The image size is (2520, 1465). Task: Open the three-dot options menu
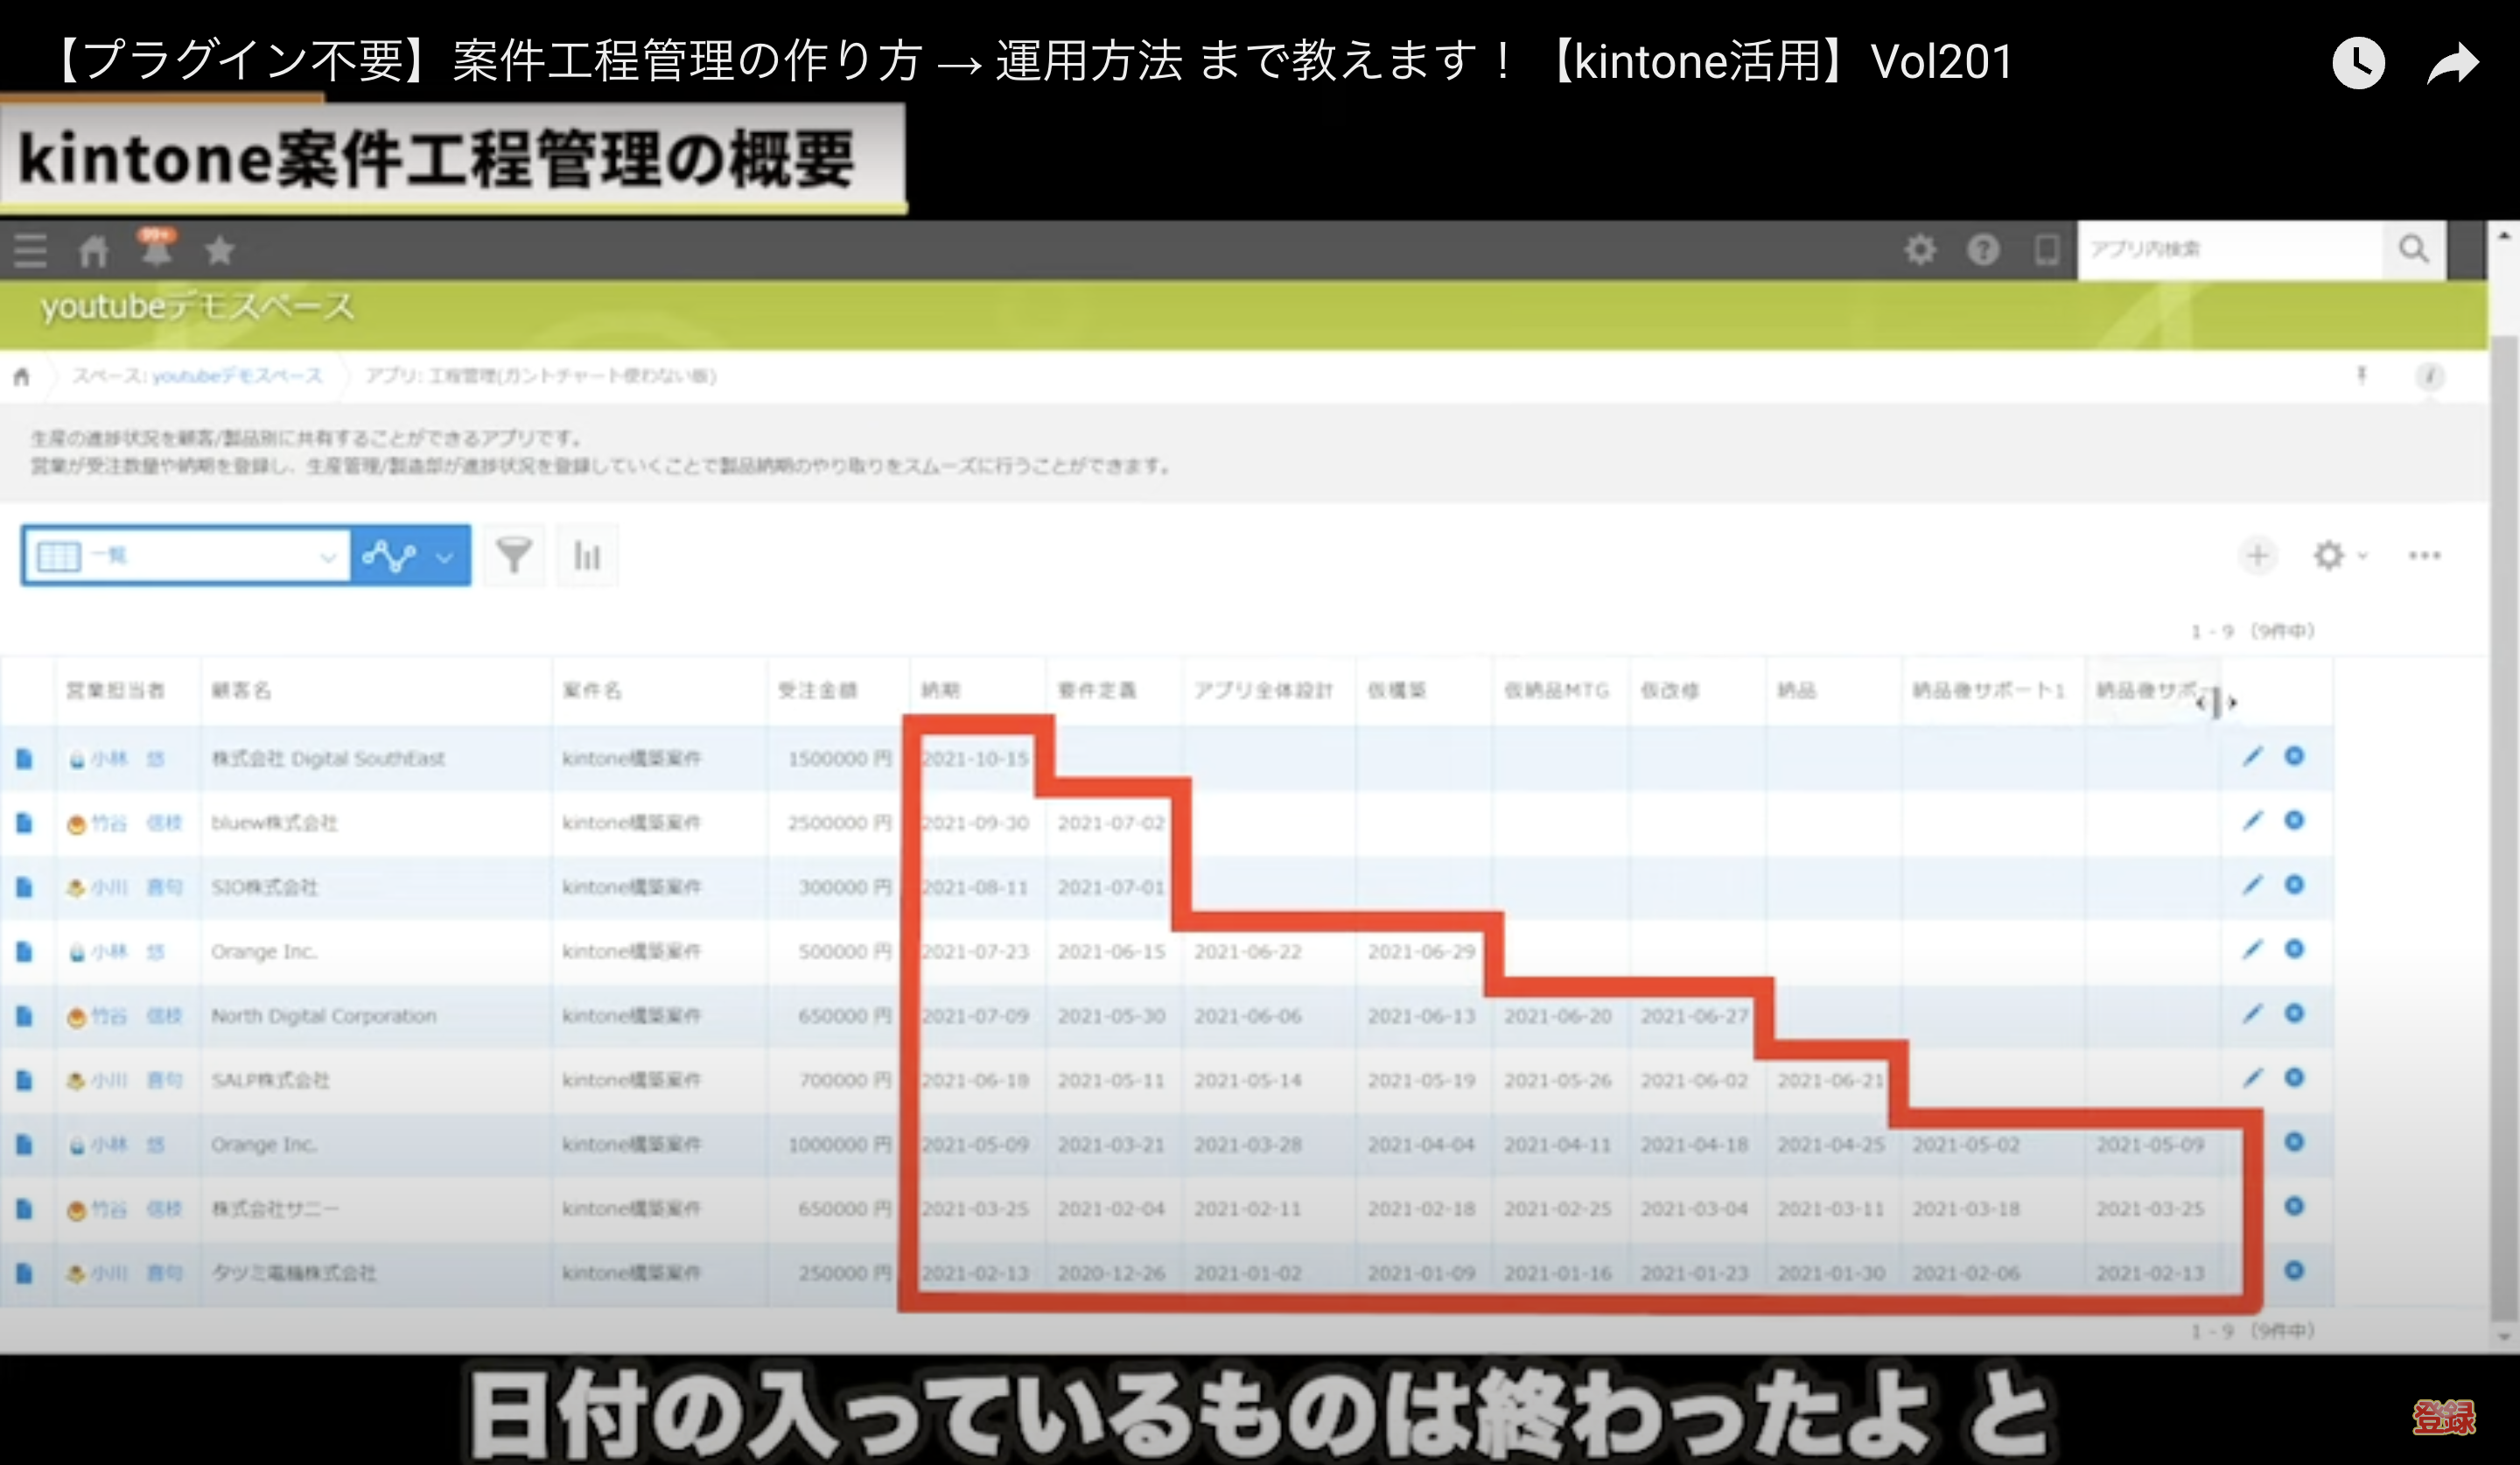pos(2424,555)
